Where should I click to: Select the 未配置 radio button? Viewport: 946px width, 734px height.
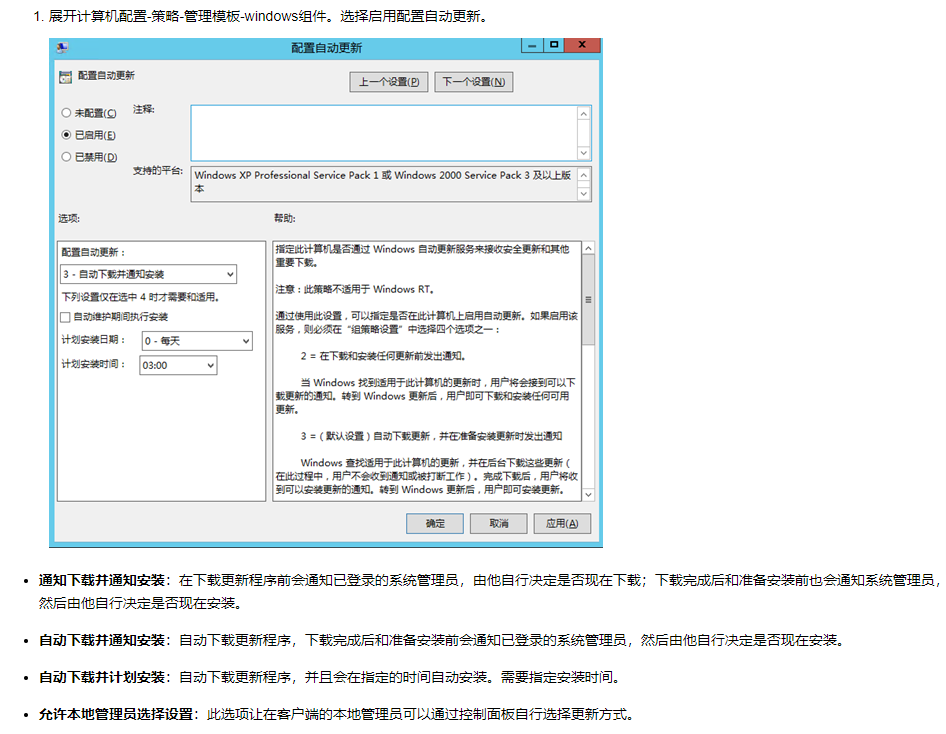66,113
